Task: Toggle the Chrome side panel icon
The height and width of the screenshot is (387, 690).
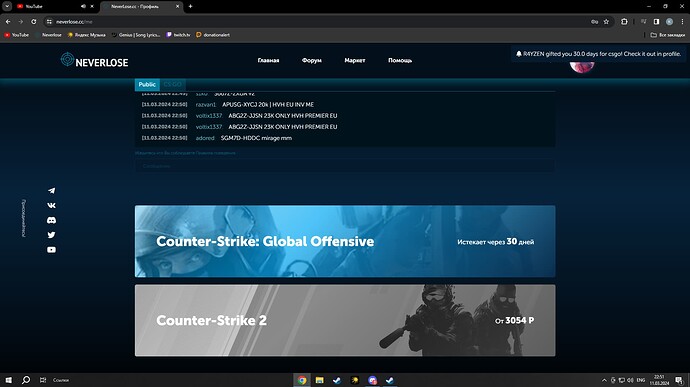Action: tap(656, 22)
